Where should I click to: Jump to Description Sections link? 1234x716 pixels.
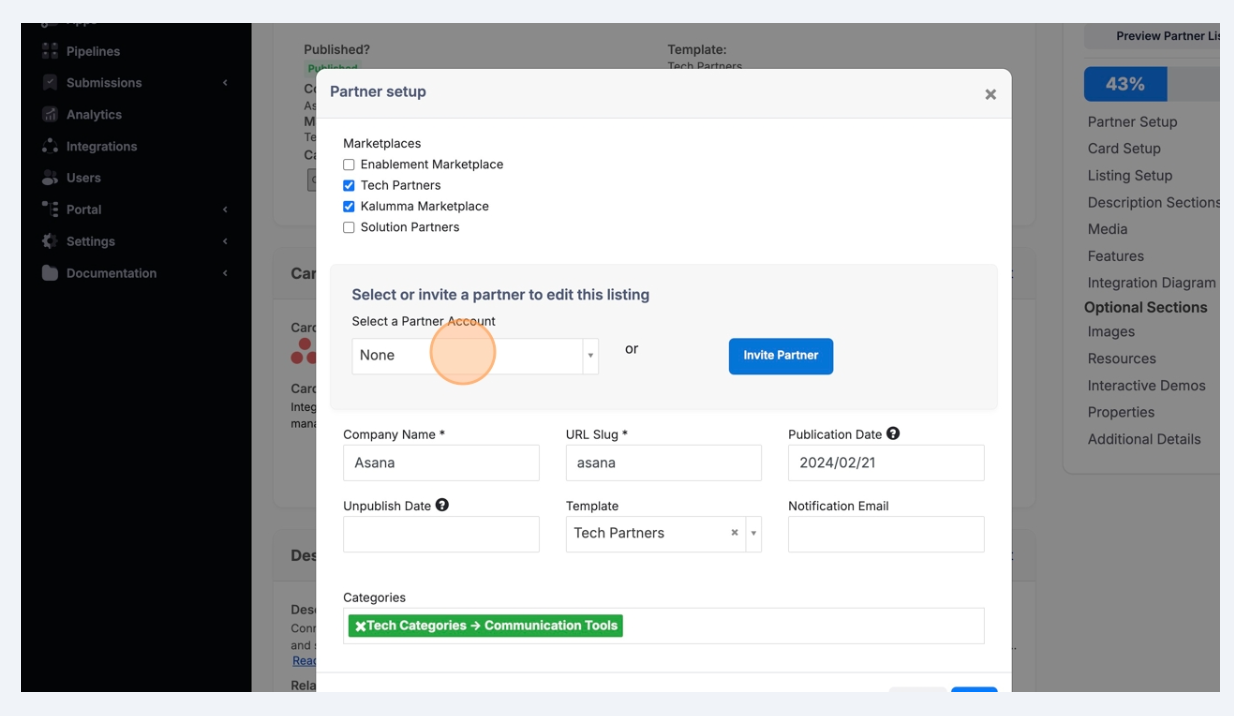coord(1154,203)
